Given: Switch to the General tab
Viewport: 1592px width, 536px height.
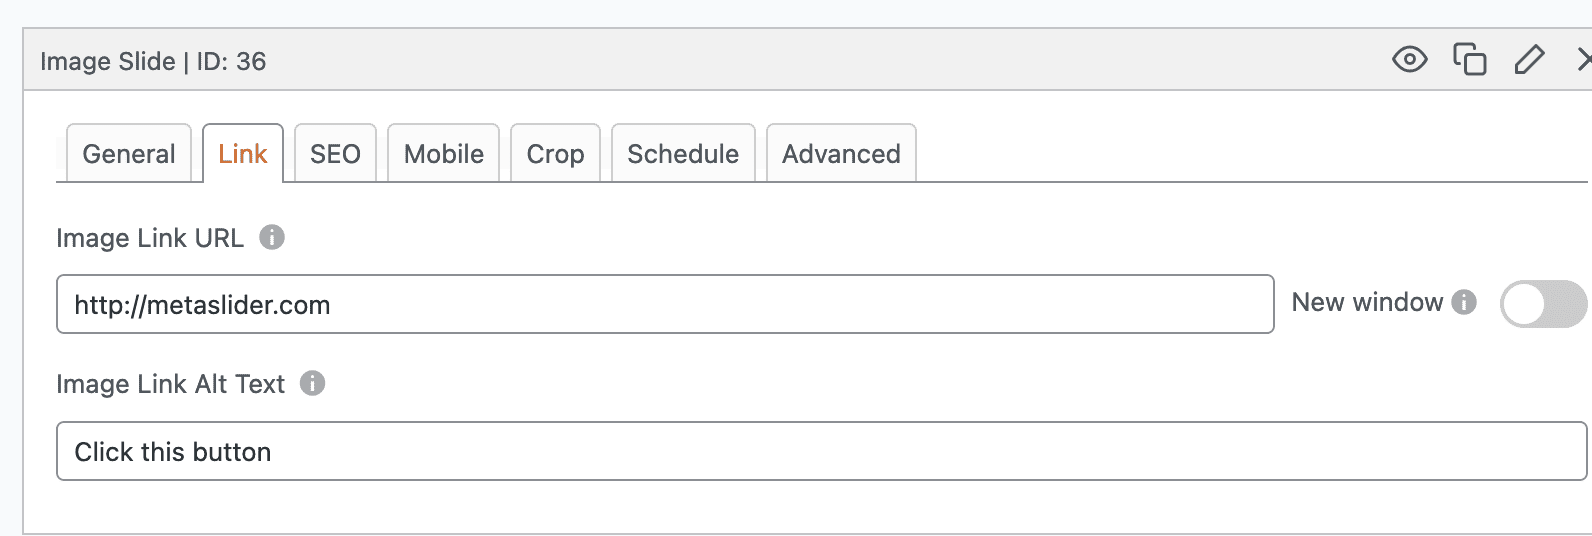Looking at the screenshot, I should tap(129, 154).
